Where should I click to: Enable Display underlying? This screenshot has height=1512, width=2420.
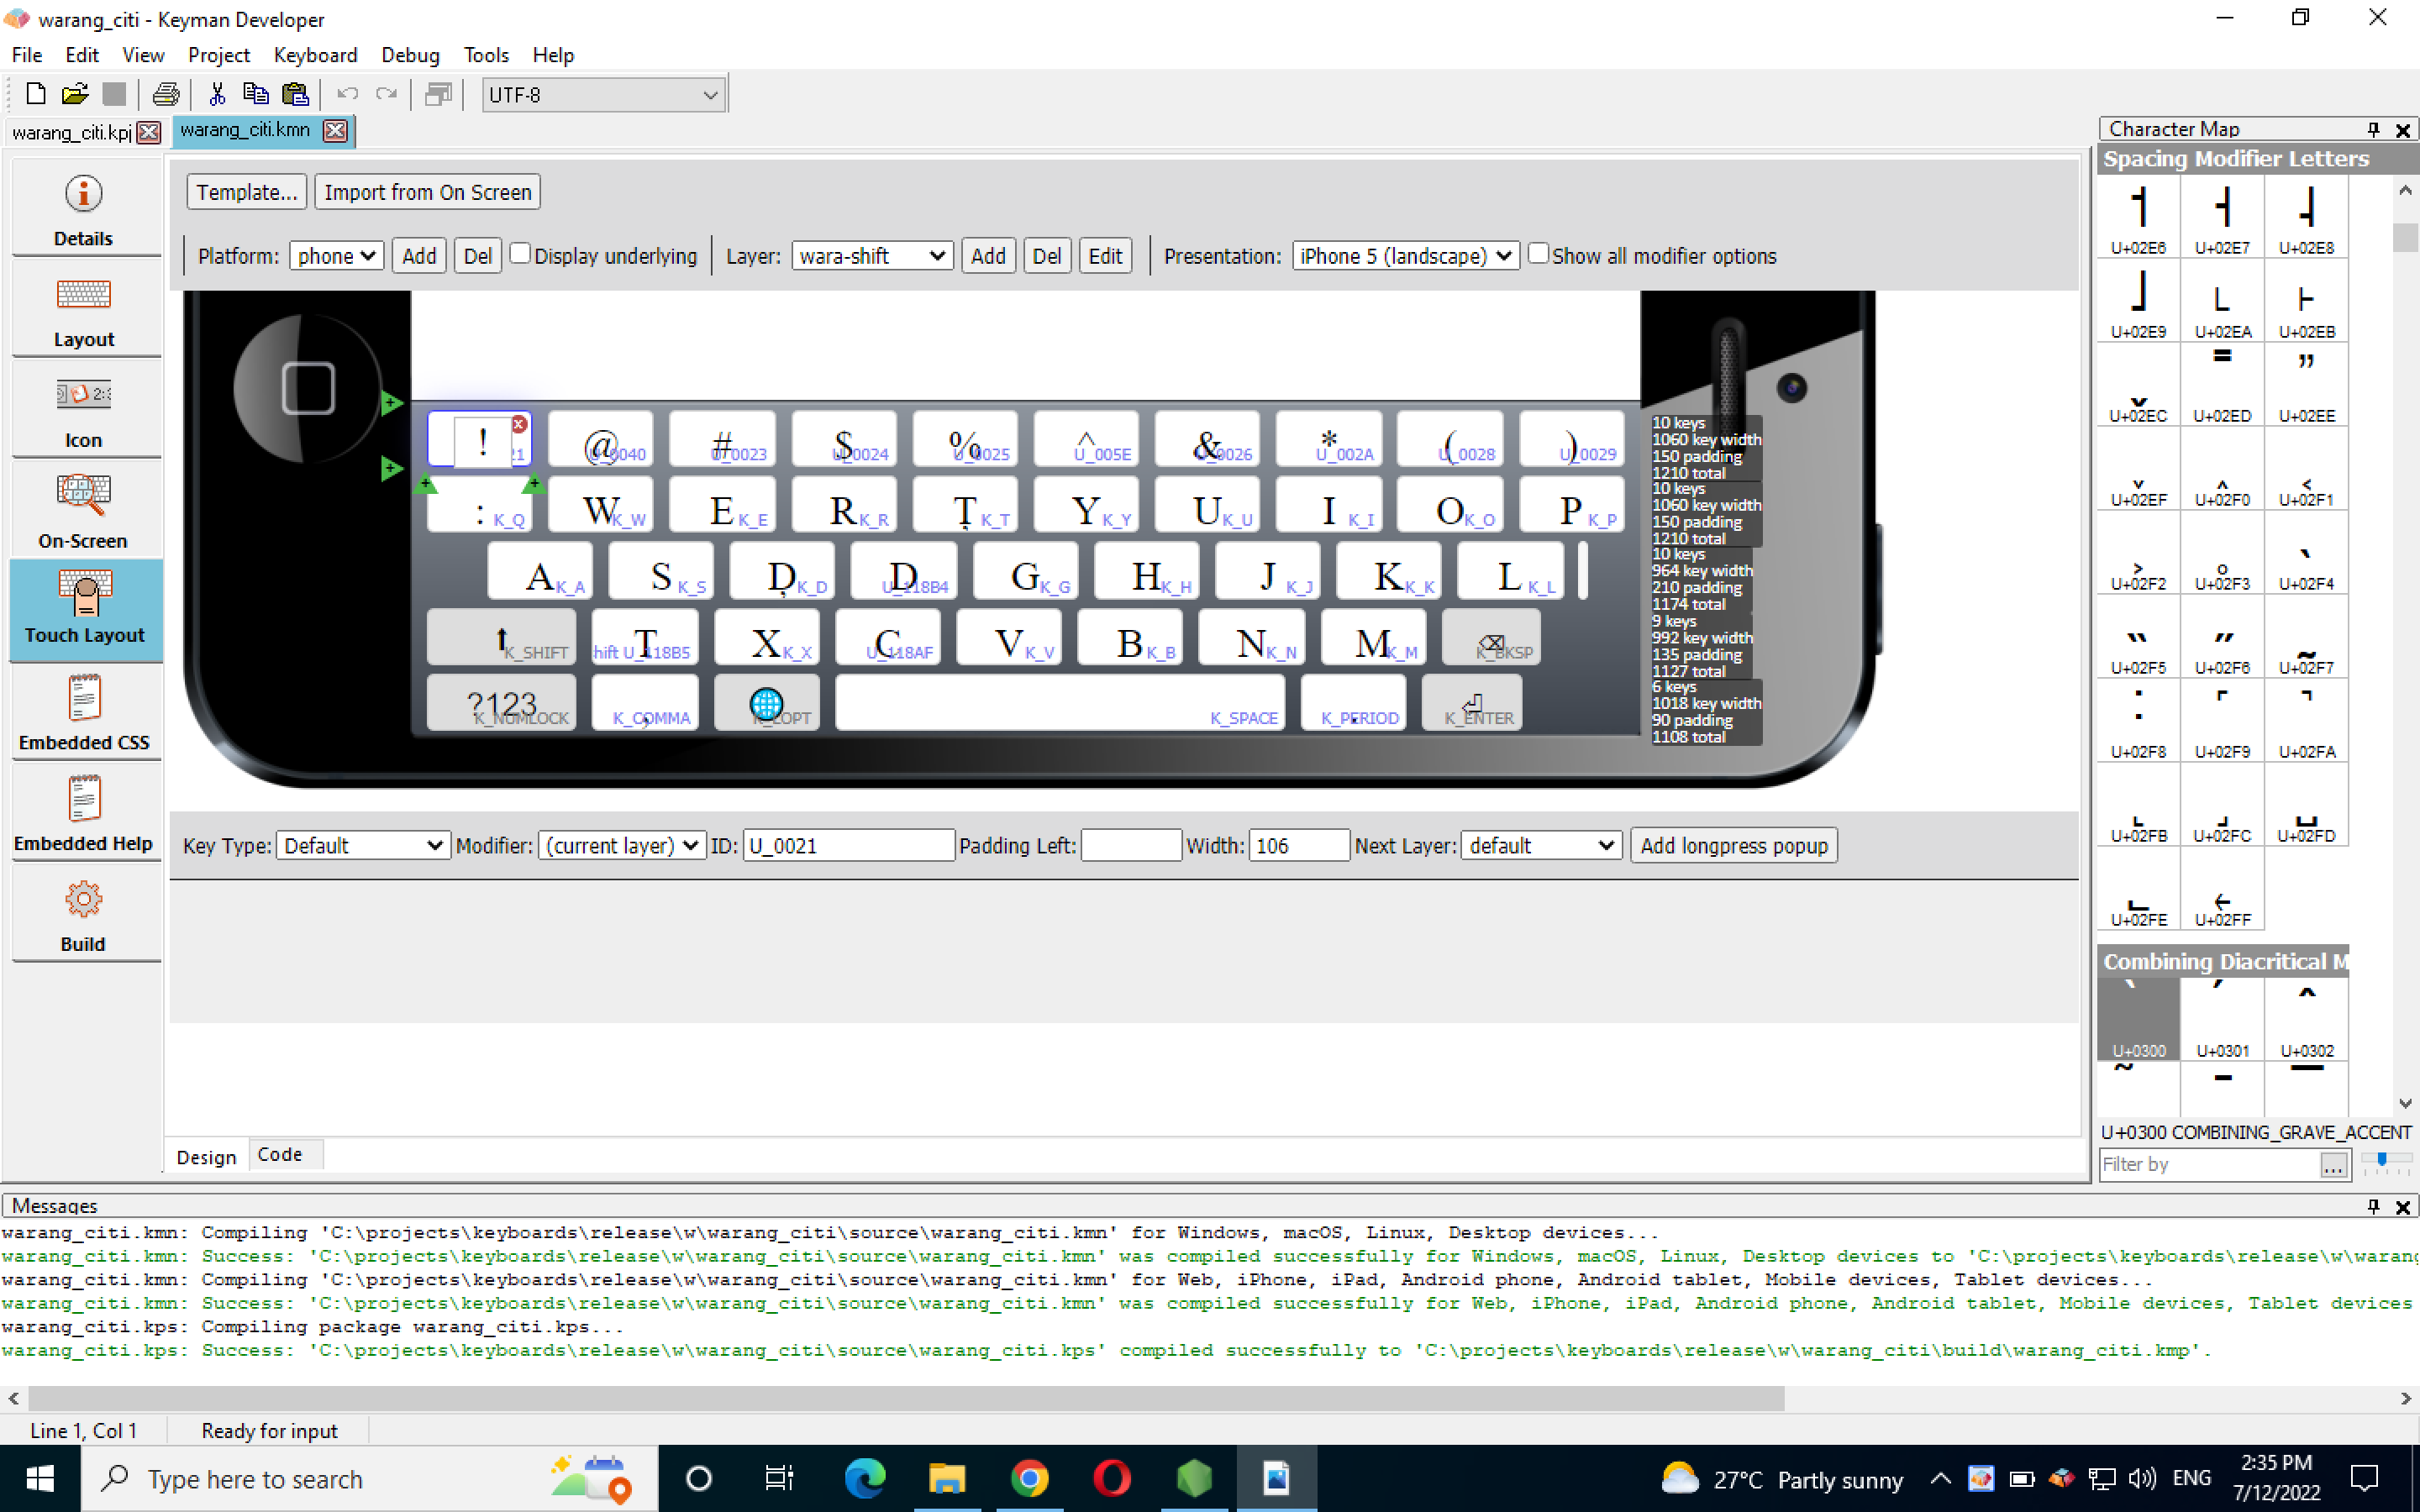tap(521, 253)
